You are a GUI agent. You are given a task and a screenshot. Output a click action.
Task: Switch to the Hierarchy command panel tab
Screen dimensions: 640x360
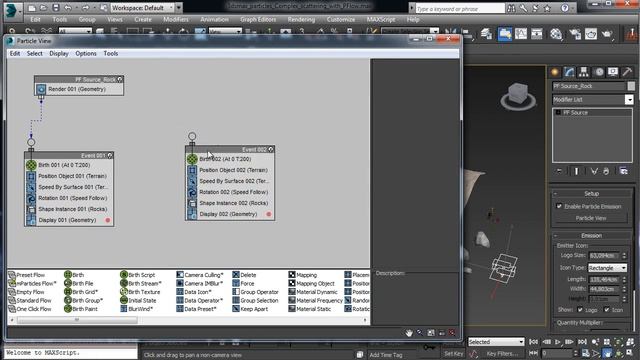click(x=584, y=72)
